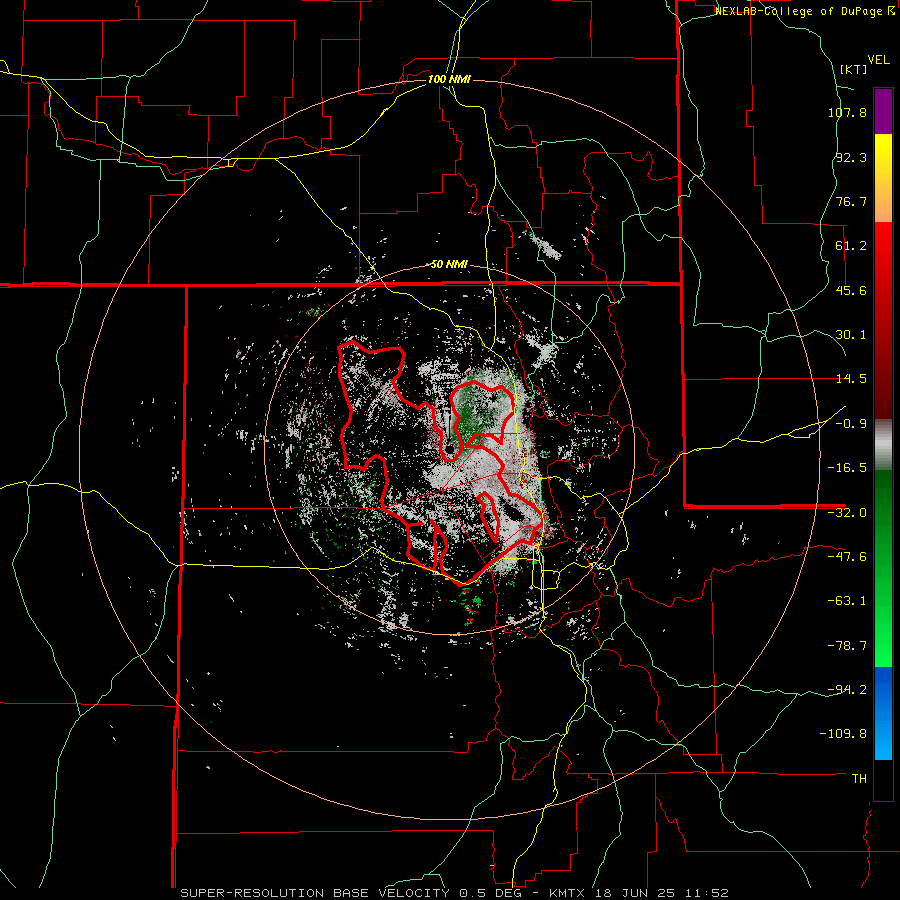The height and width of the screenshot is (900, 900).
Task: Click the yellow-orange segment of color bar
Action: [x=883, y=178]
